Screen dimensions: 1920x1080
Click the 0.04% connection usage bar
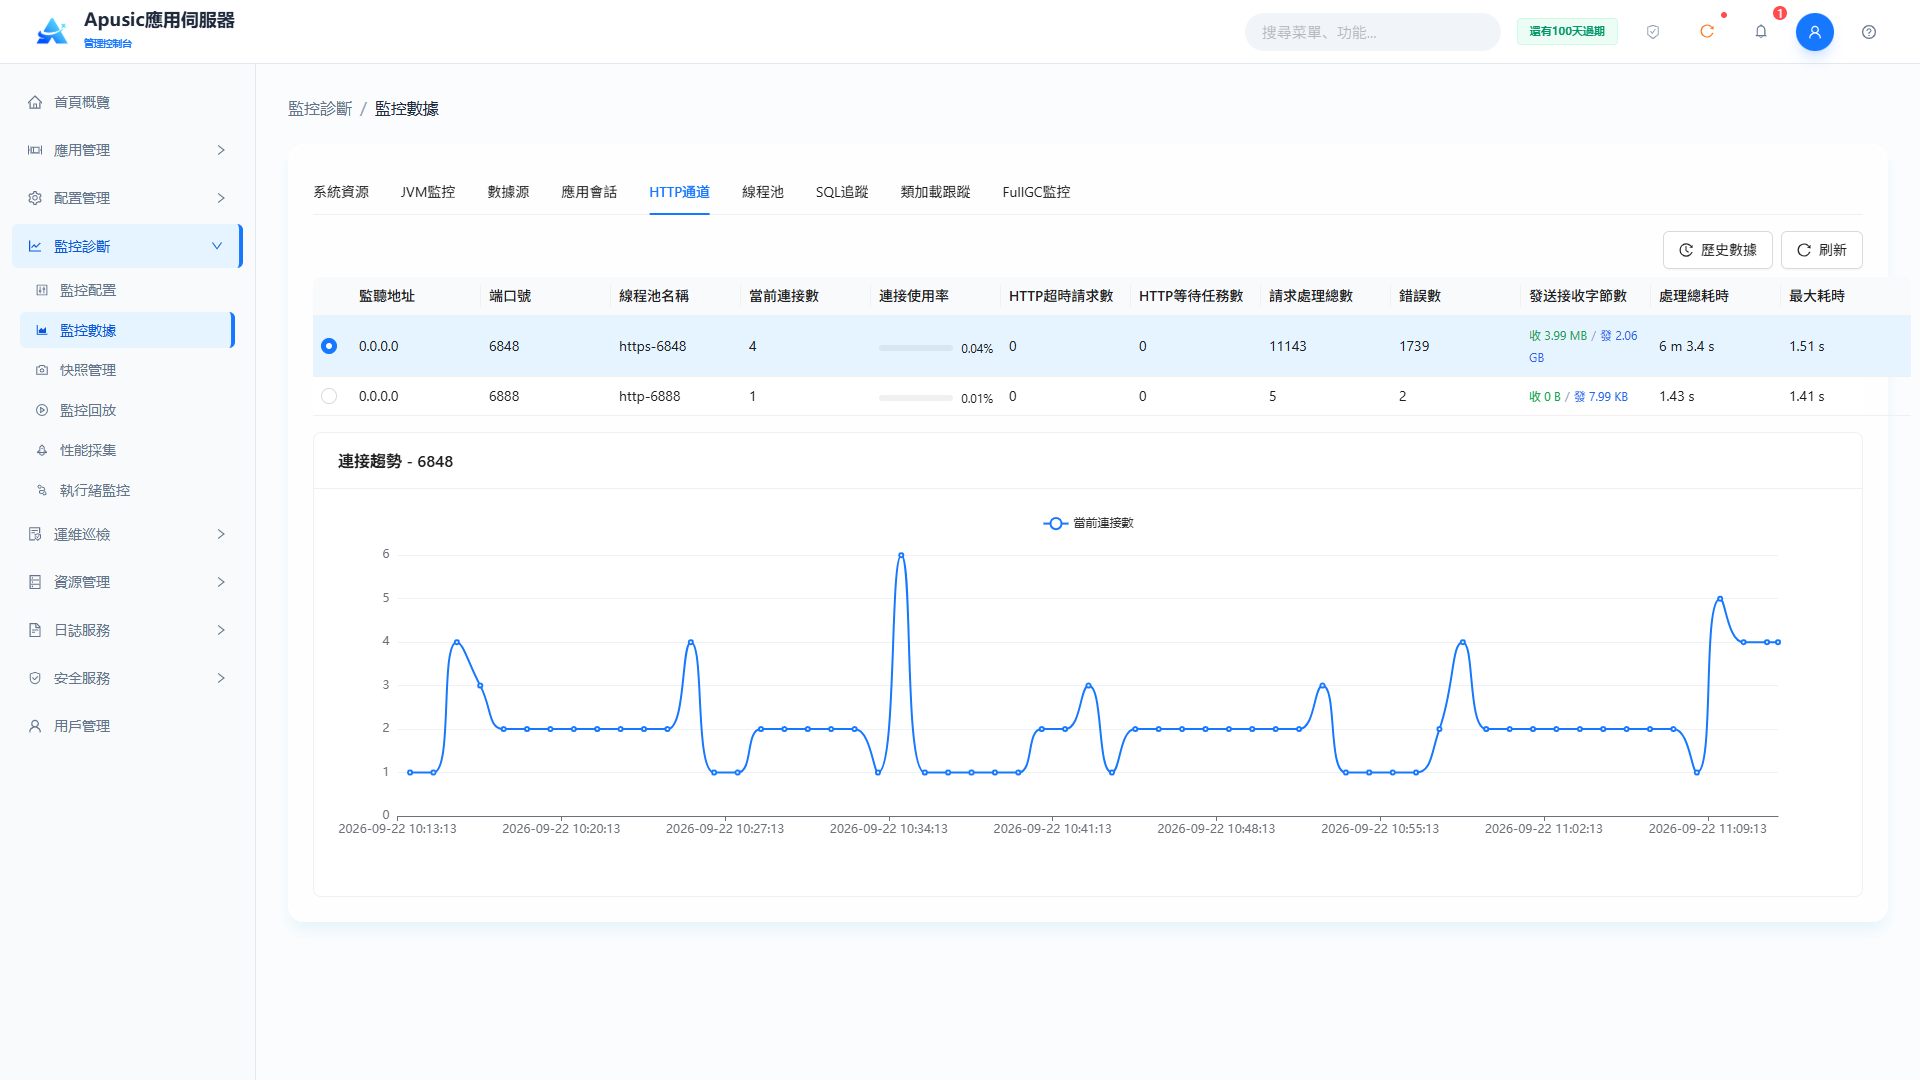pos(916,348)
